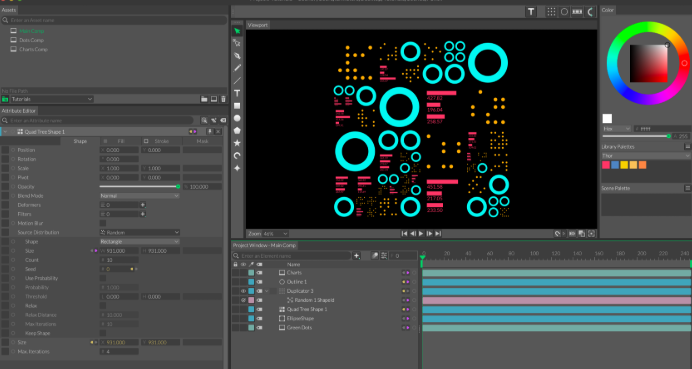Pick the blue swatch in library palette
Image resolution: width=692 pixels, height=369 pixels.
click(615, 165)
